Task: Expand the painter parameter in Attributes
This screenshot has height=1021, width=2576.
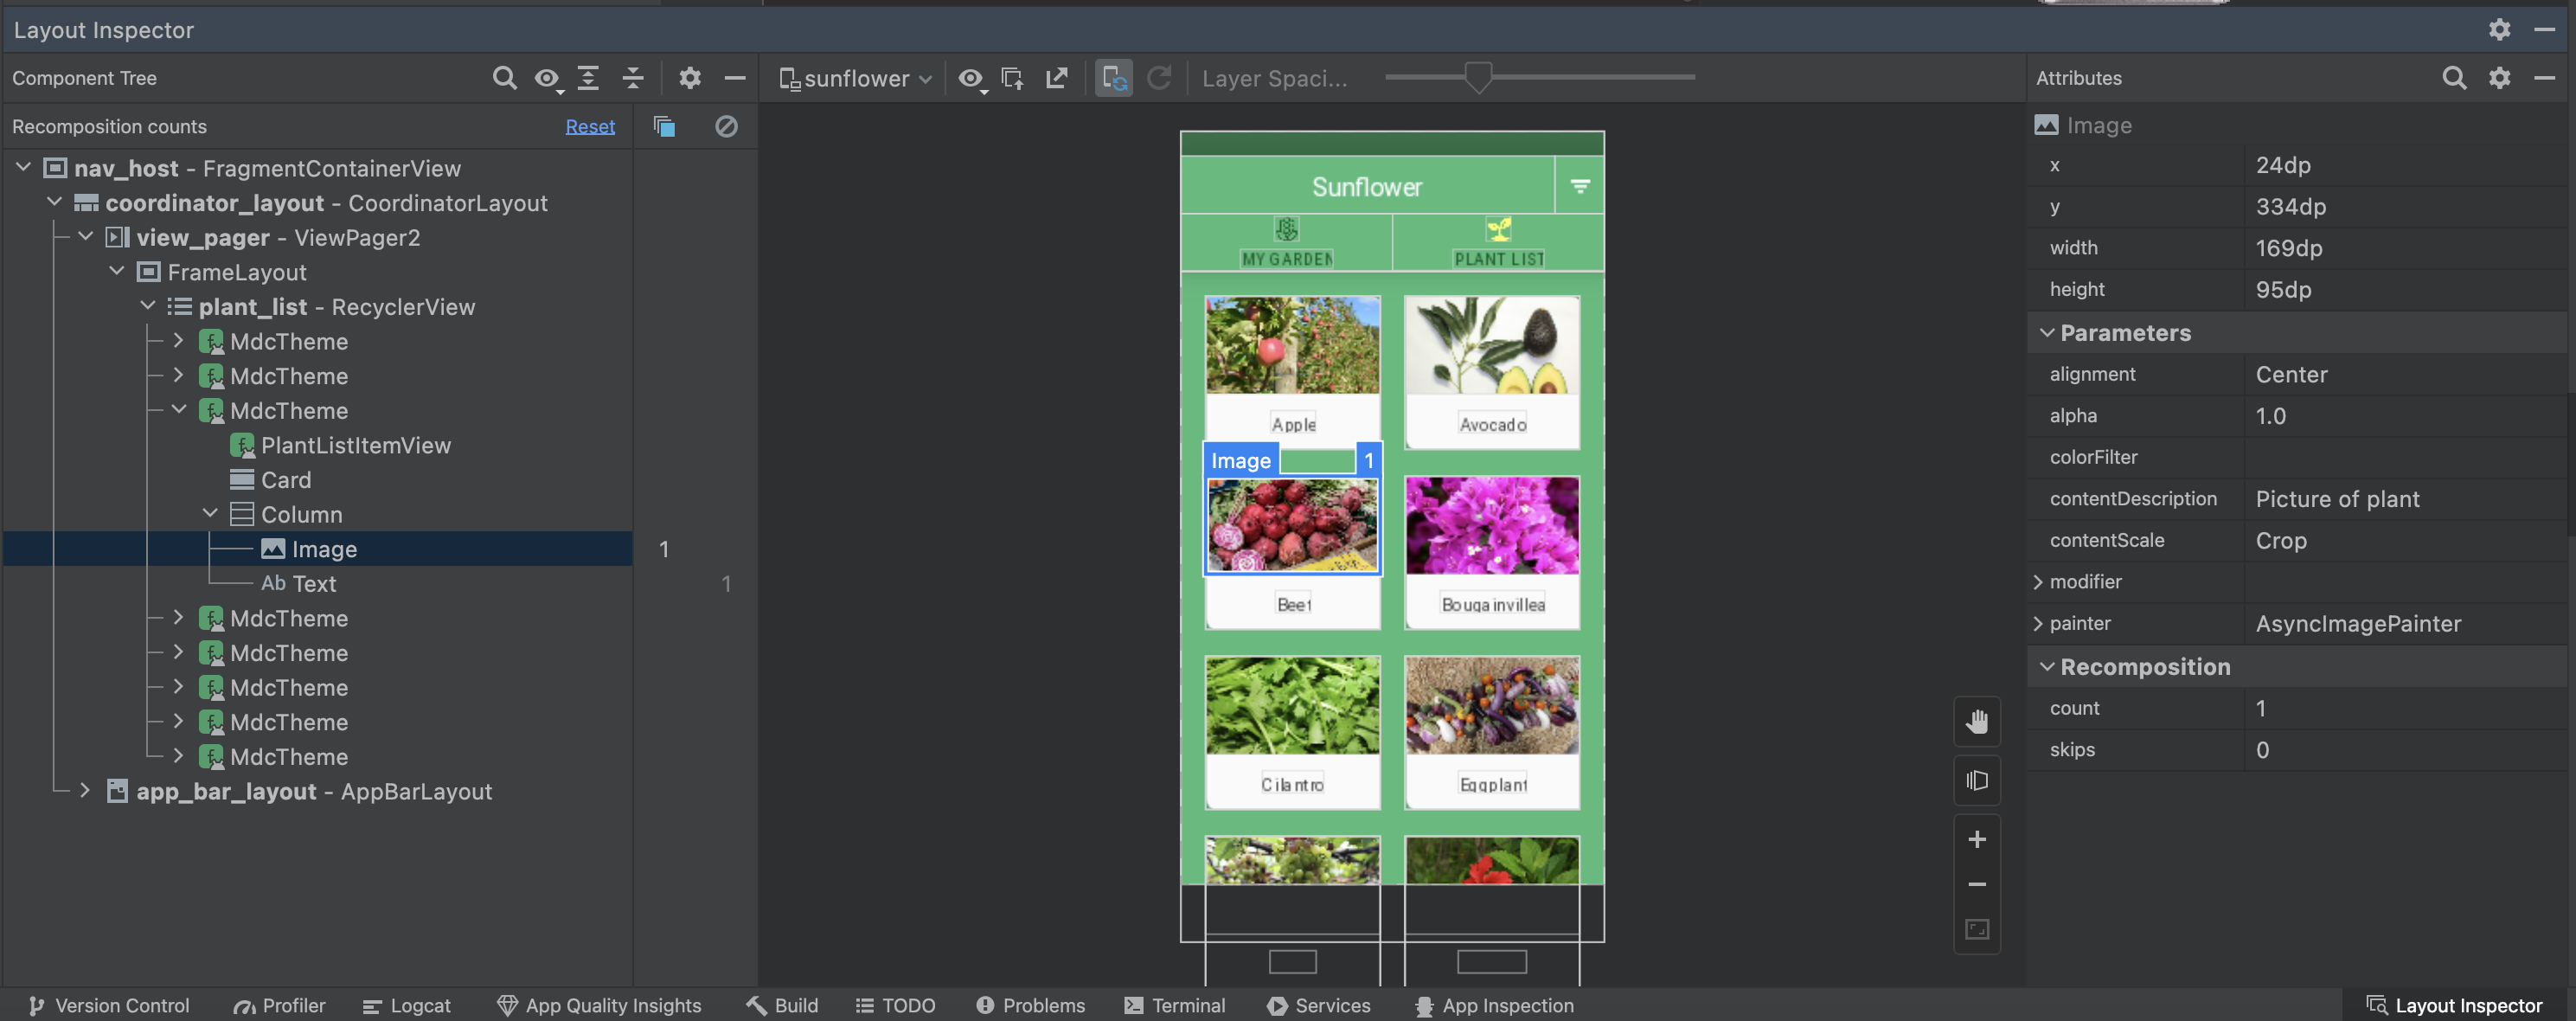Action: pos(2037,623)
